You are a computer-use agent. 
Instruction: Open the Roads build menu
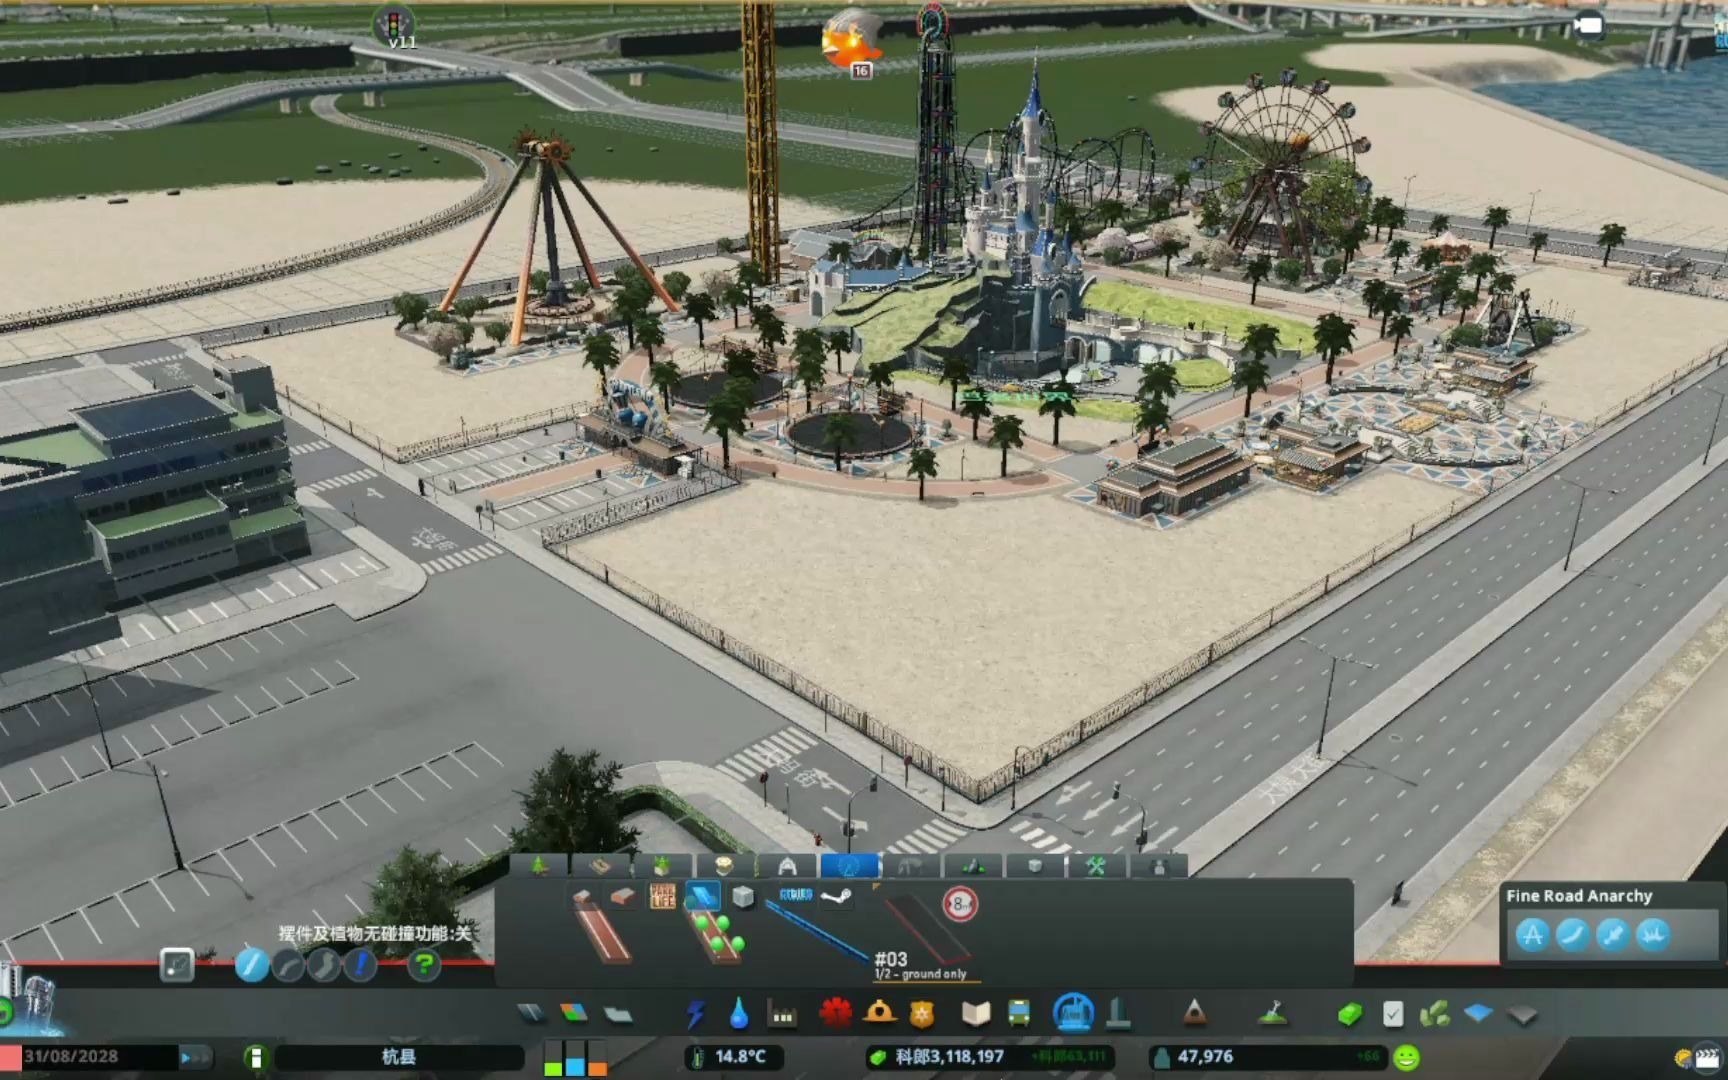tap(531, 1015)
